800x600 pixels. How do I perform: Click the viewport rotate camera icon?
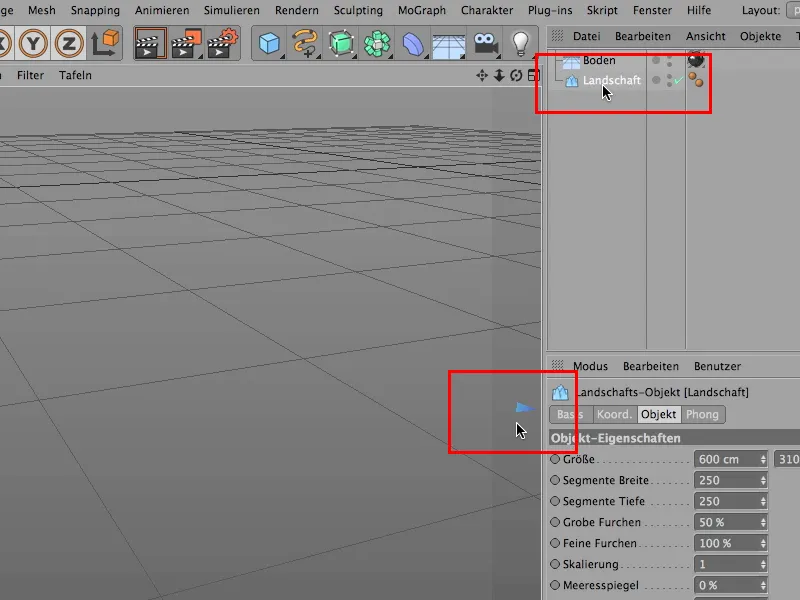516,76
